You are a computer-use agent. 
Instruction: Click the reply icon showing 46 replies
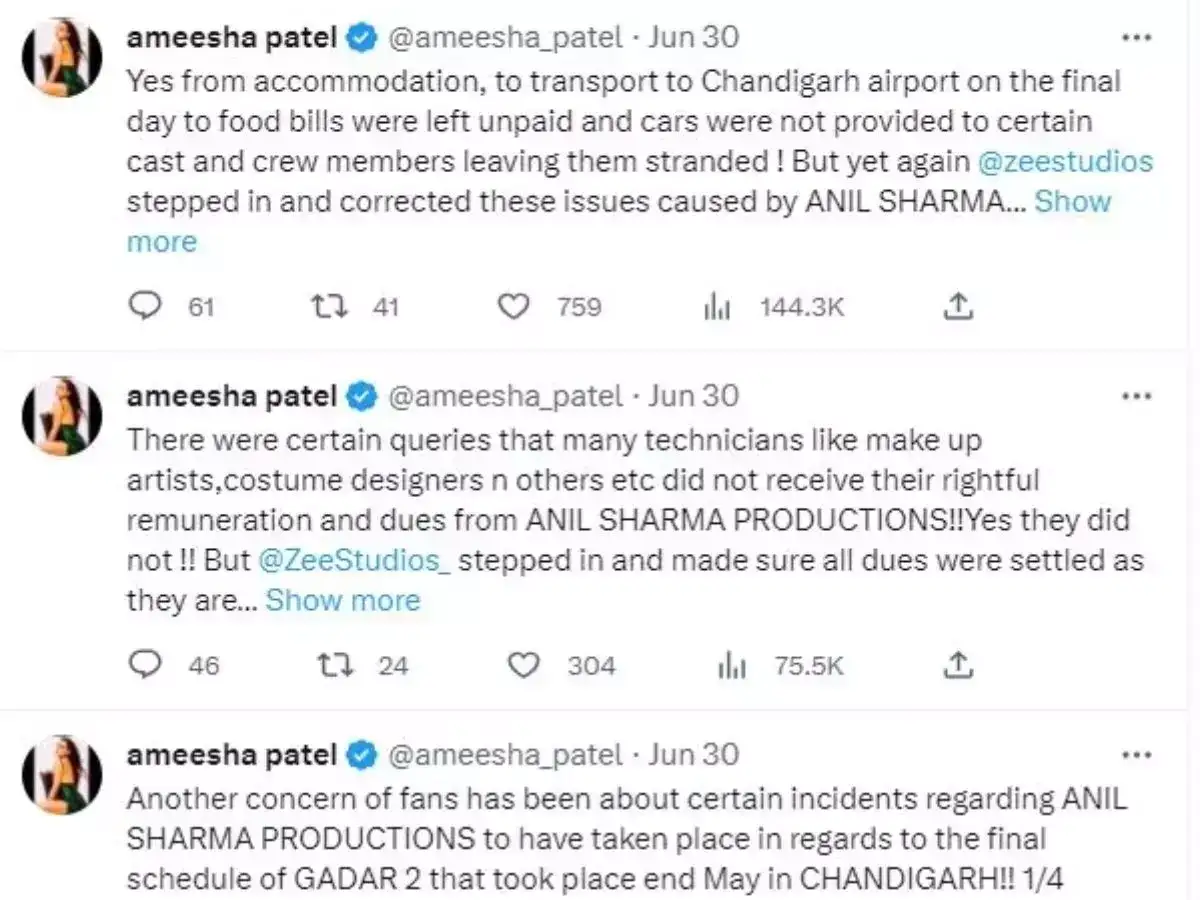[145, 665]
